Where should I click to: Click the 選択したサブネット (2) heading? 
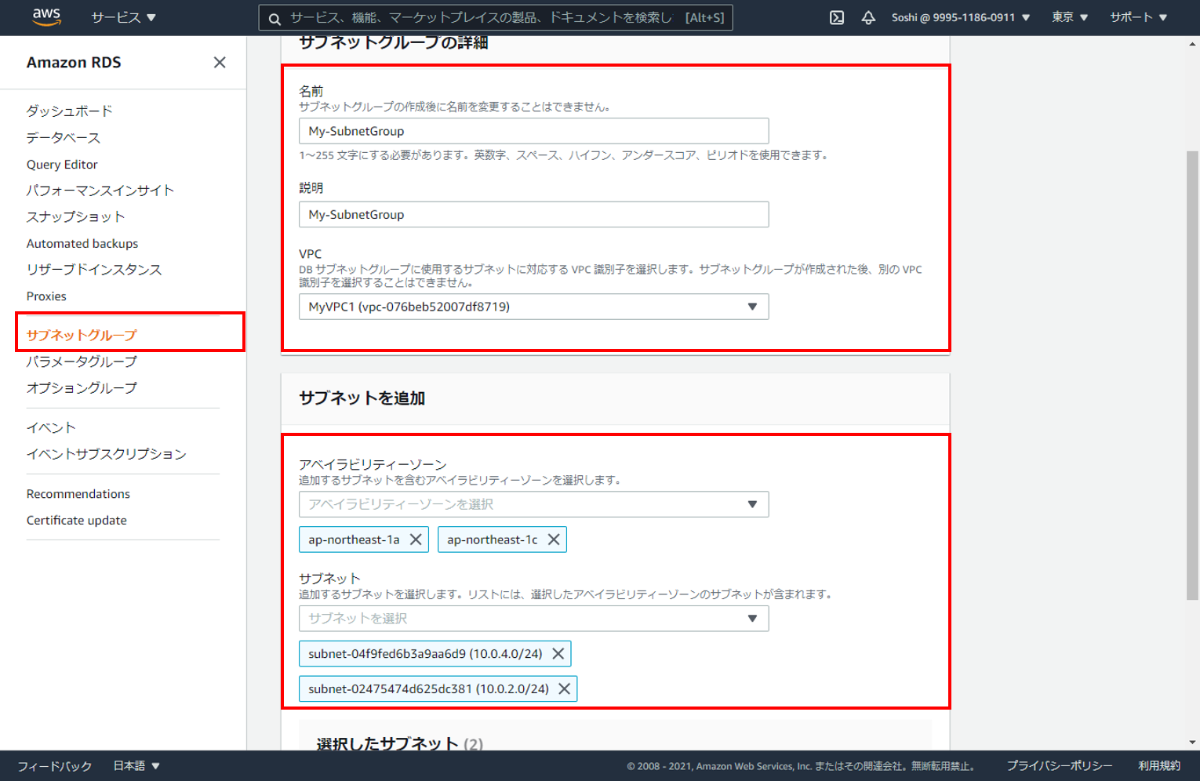coord(400,743)
